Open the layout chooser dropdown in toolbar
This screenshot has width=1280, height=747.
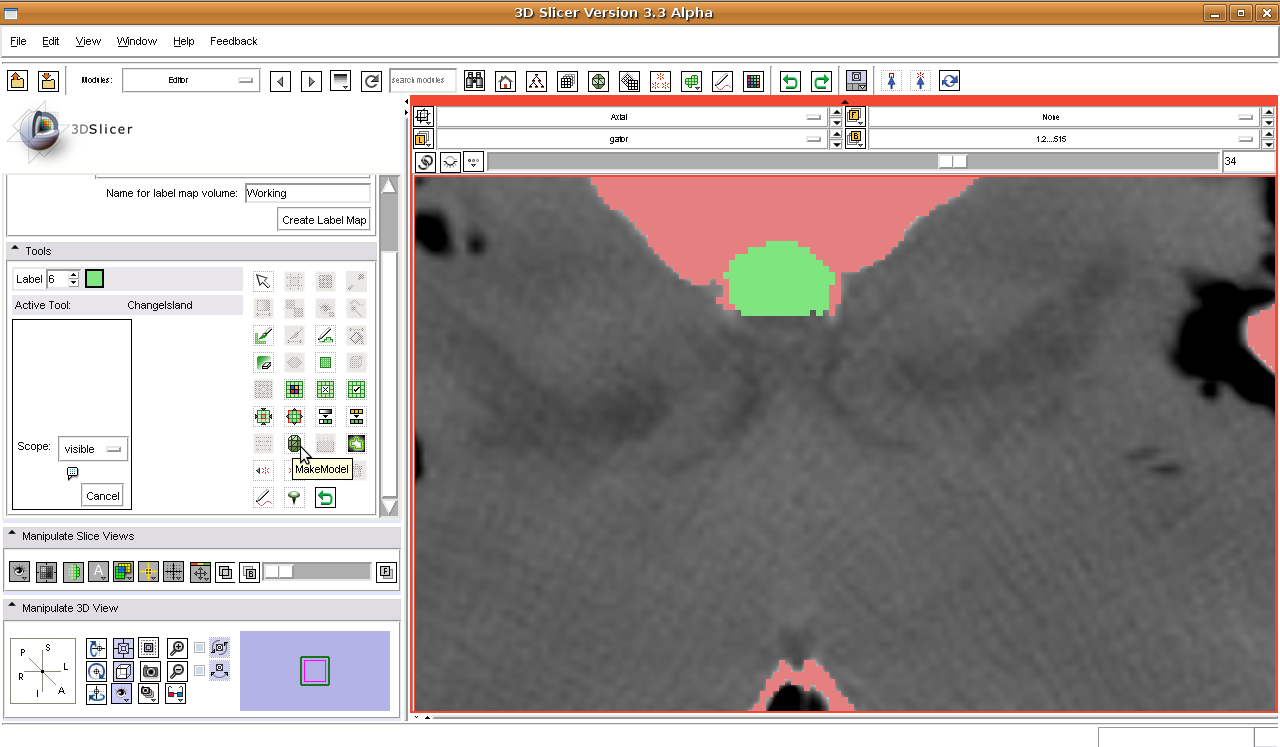tap(855, 81)
